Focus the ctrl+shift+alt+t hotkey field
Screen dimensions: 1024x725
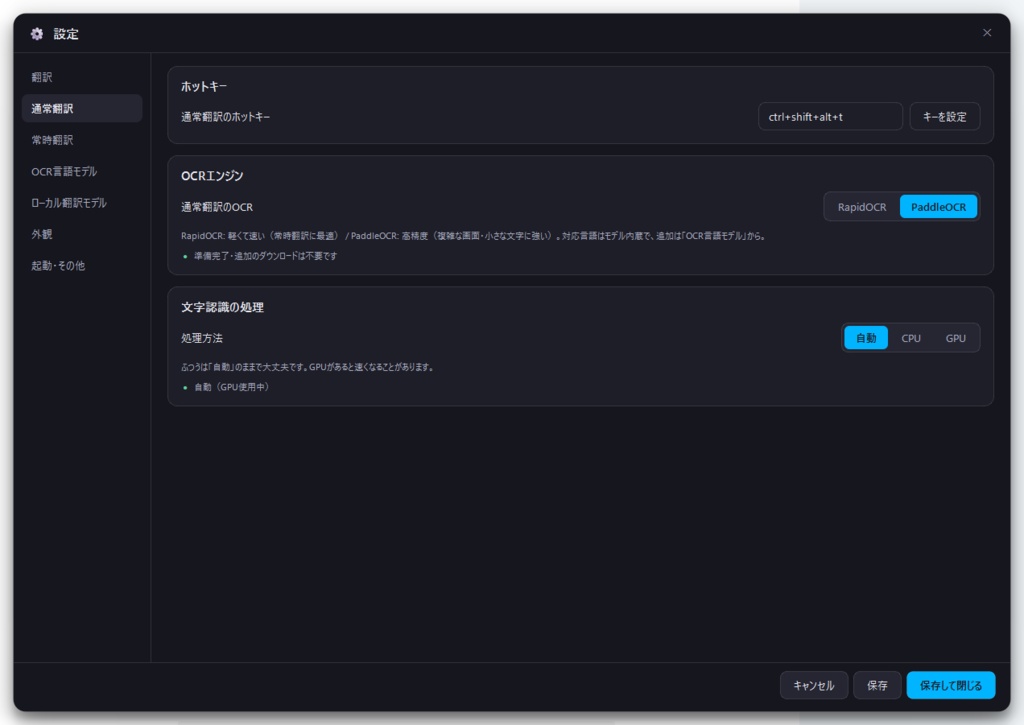point(830,117)
